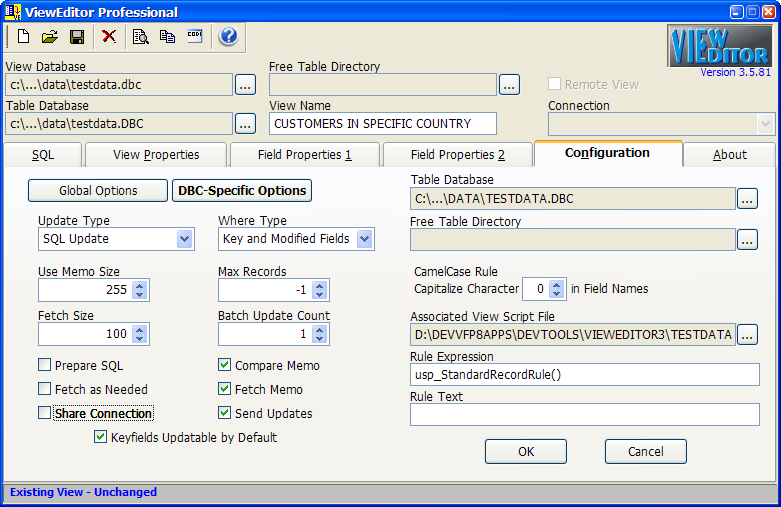Increase the Fetch Size spinner value
781x507 pixels.
[140, 329]
